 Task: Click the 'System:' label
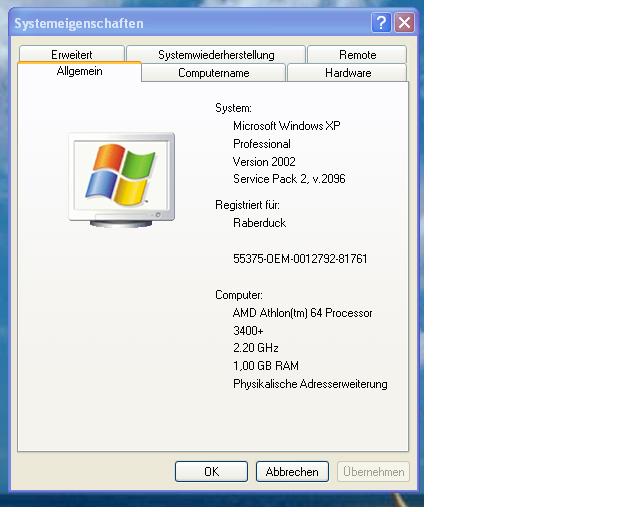(x=233, y=108)
